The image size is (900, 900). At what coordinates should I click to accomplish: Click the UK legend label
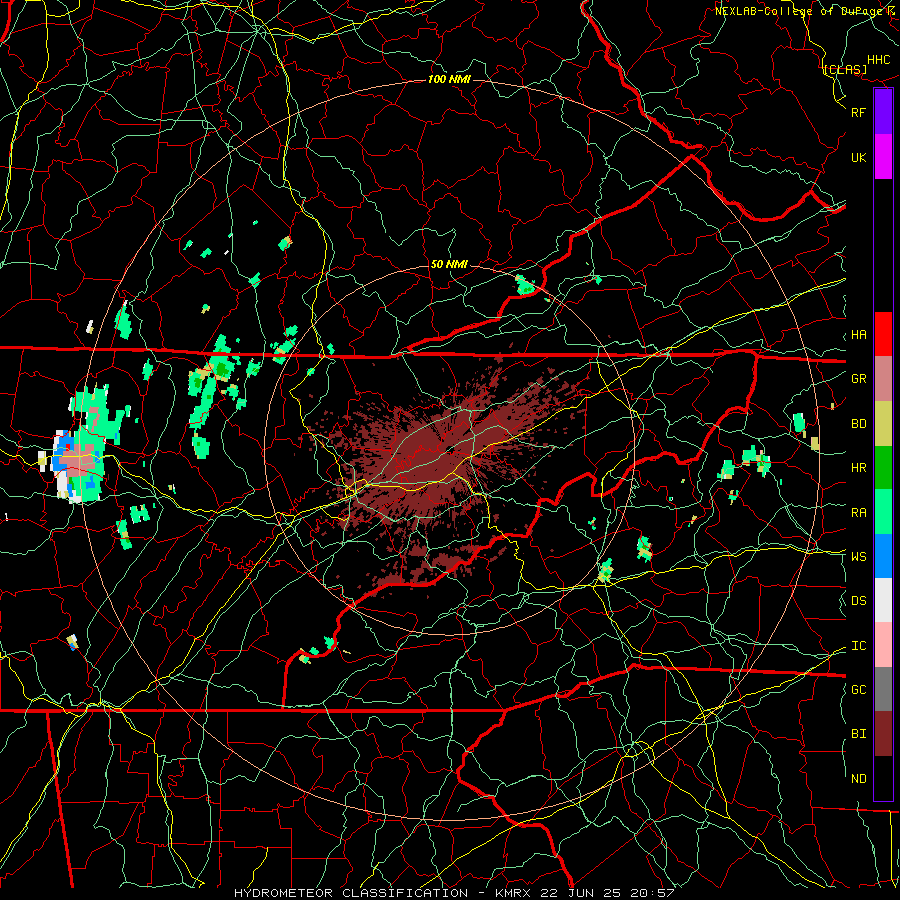point(858,158)
